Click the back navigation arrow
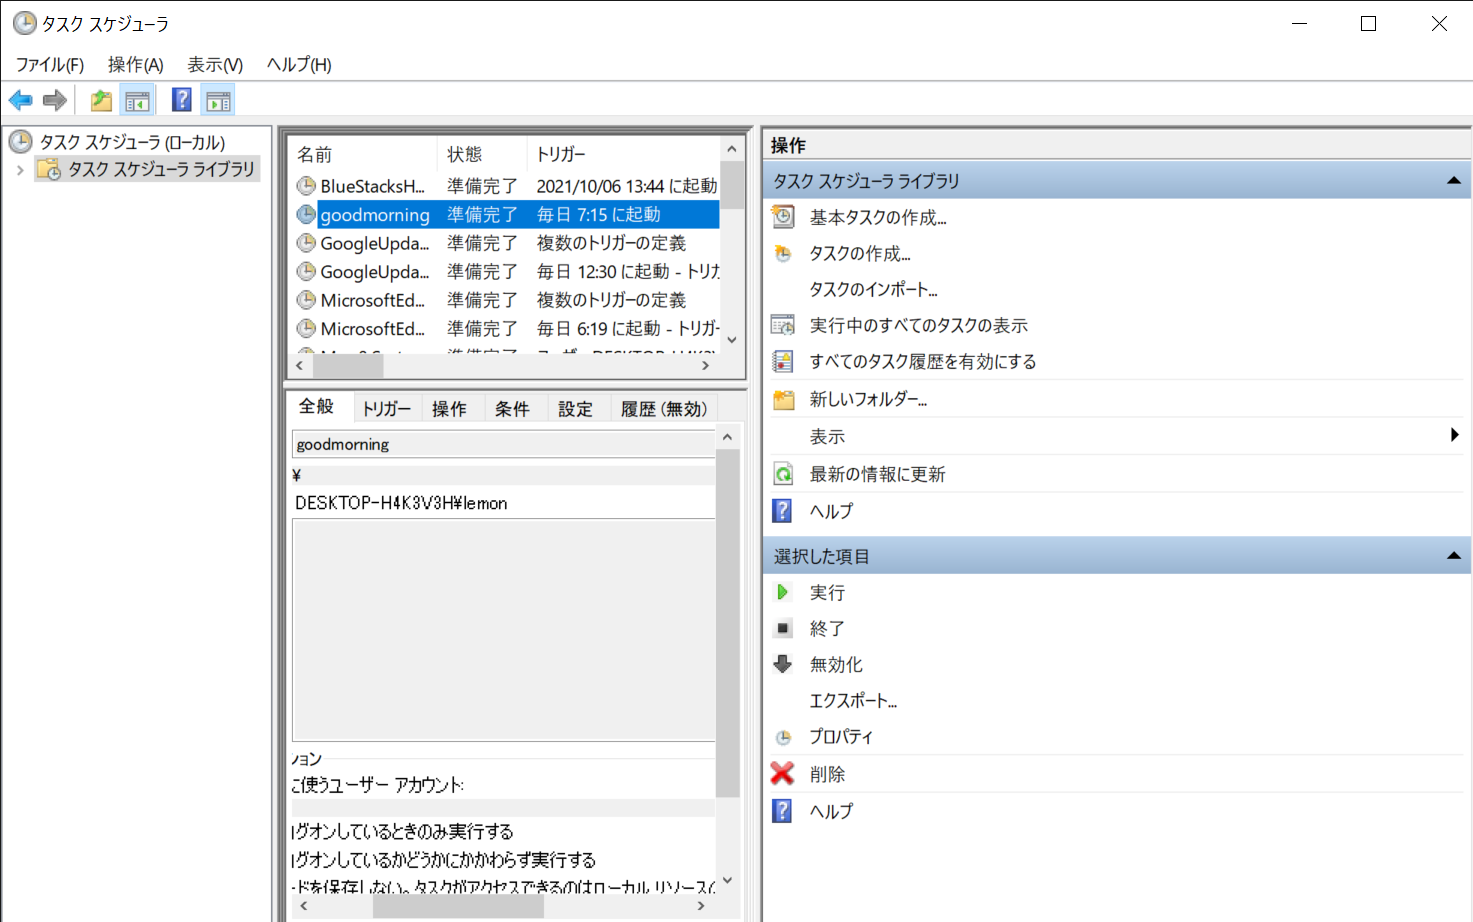Viewport: 1473px width, 922px height. [x=20, y=99]
